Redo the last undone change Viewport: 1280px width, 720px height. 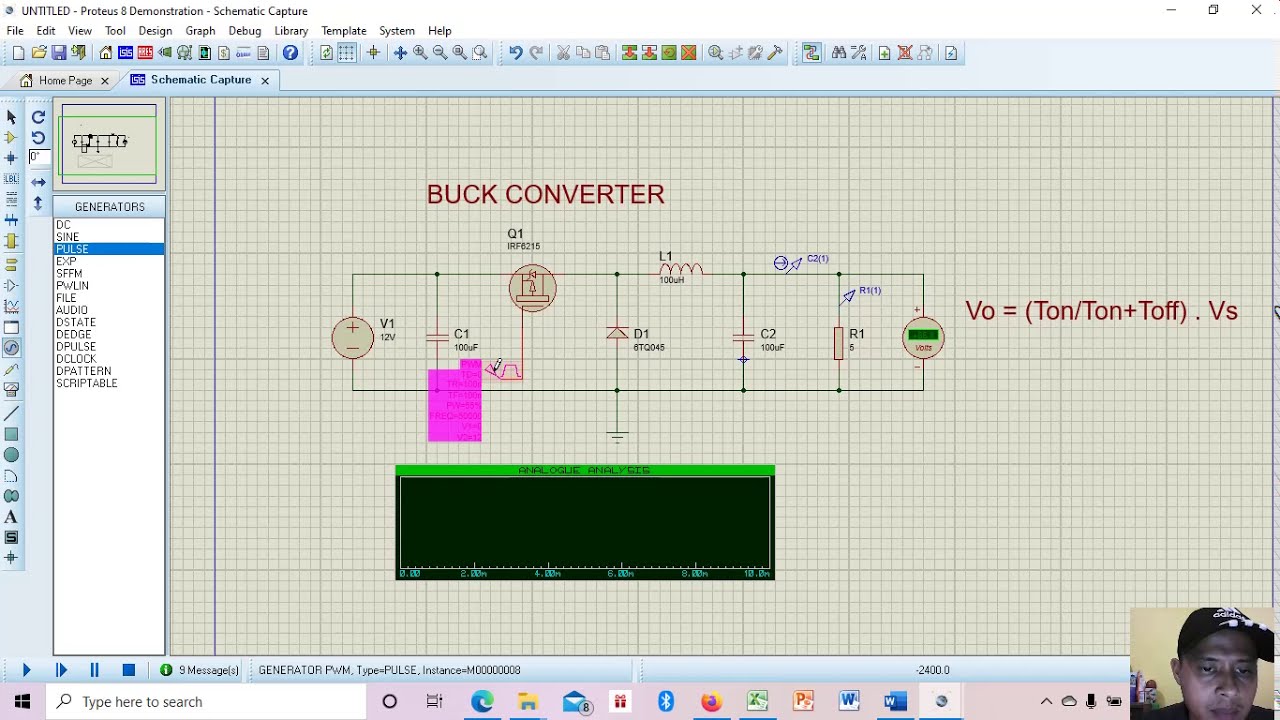536,53
